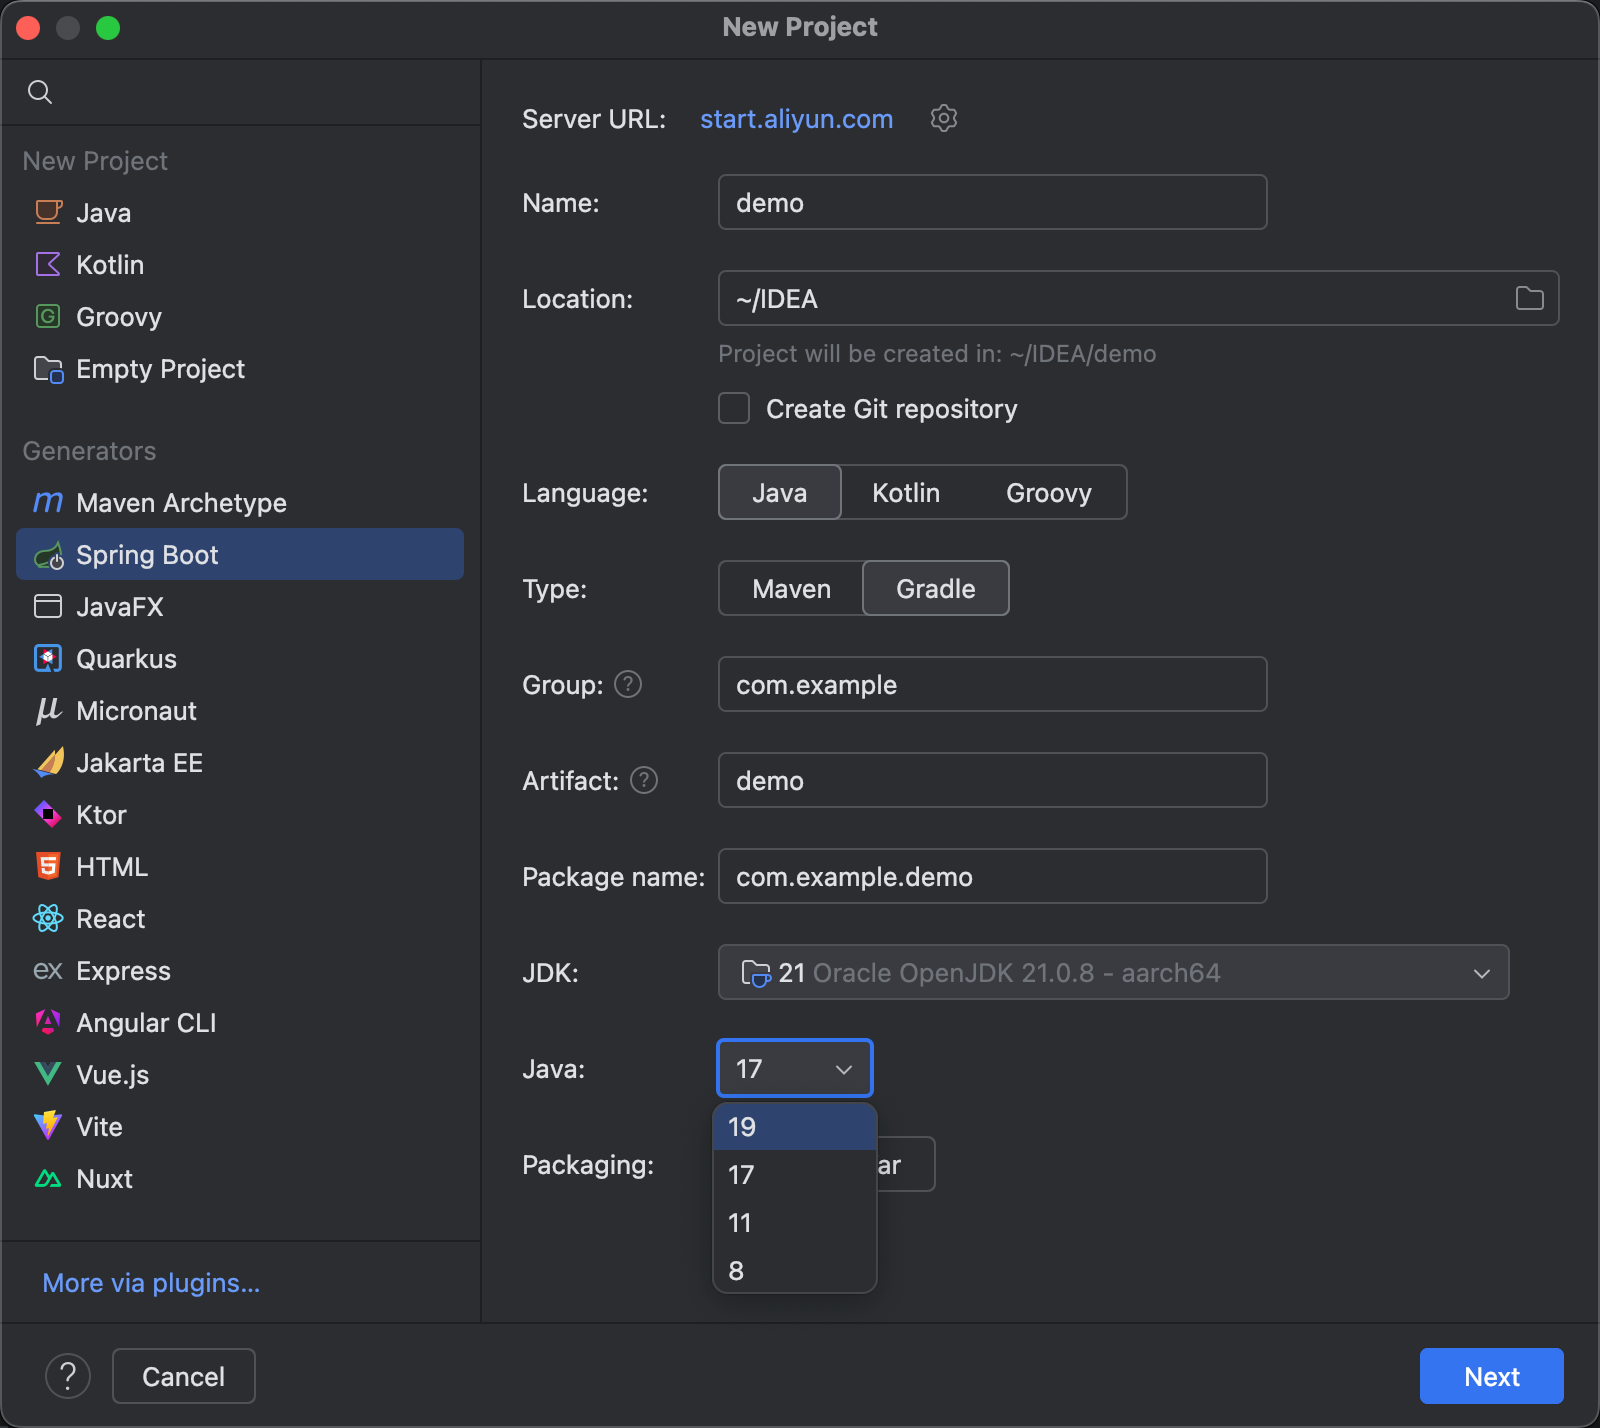
Task: Browse for location with folder icon
Action: point(1529,298)
